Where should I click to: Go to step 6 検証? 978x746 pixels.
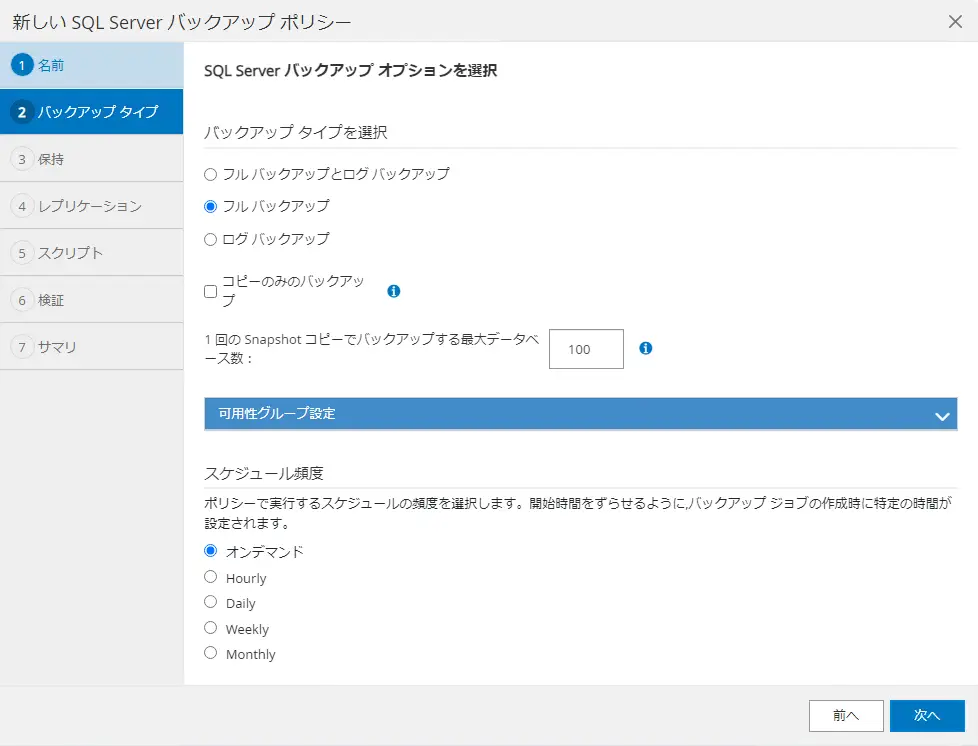(x=92, y=299)
